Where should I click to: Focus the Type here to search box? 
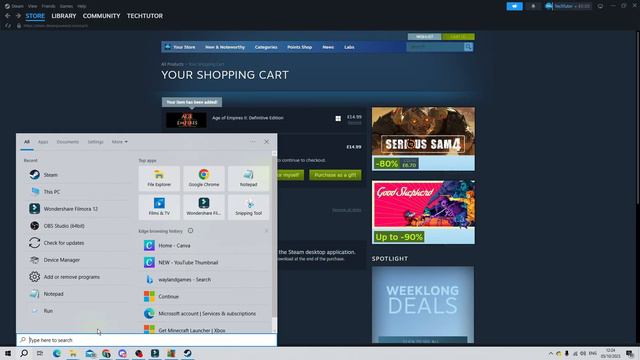click(147, 340)
